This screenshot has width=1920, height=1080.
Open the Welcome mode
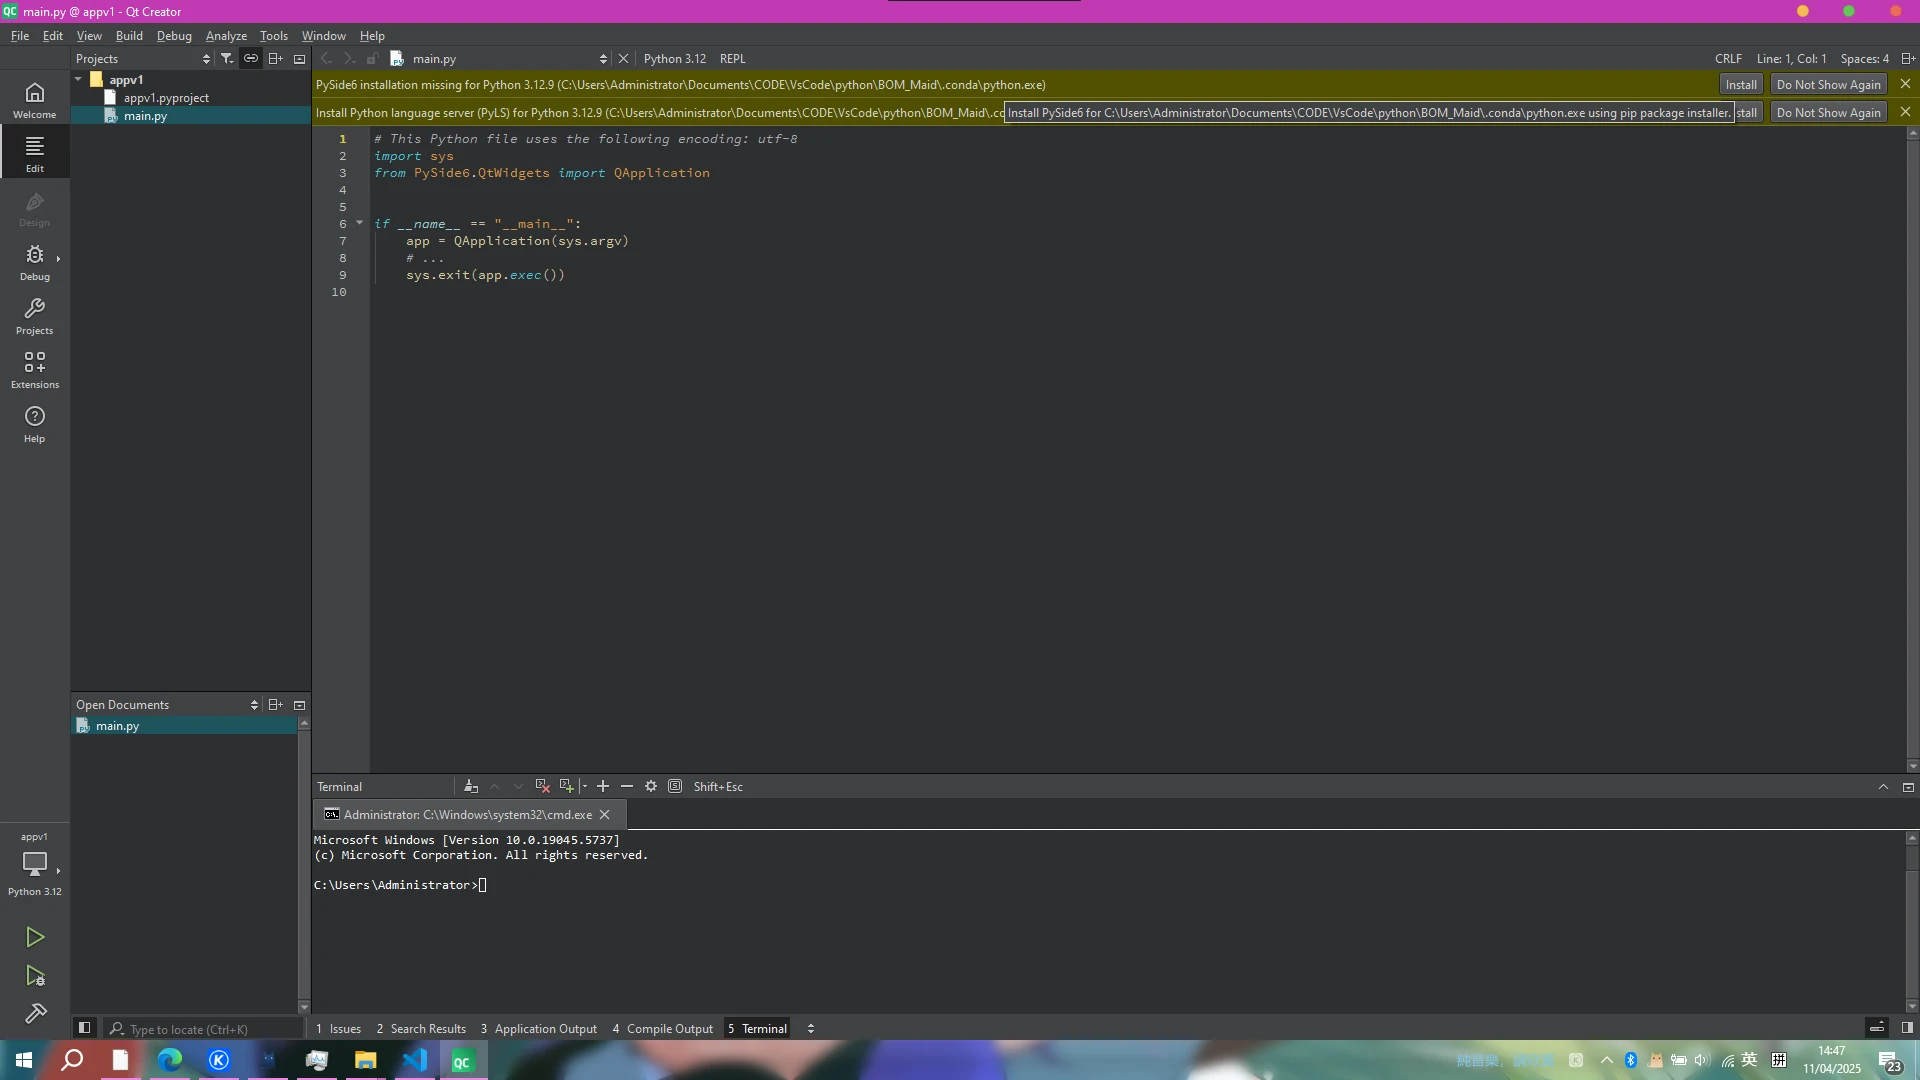[34, 100]
